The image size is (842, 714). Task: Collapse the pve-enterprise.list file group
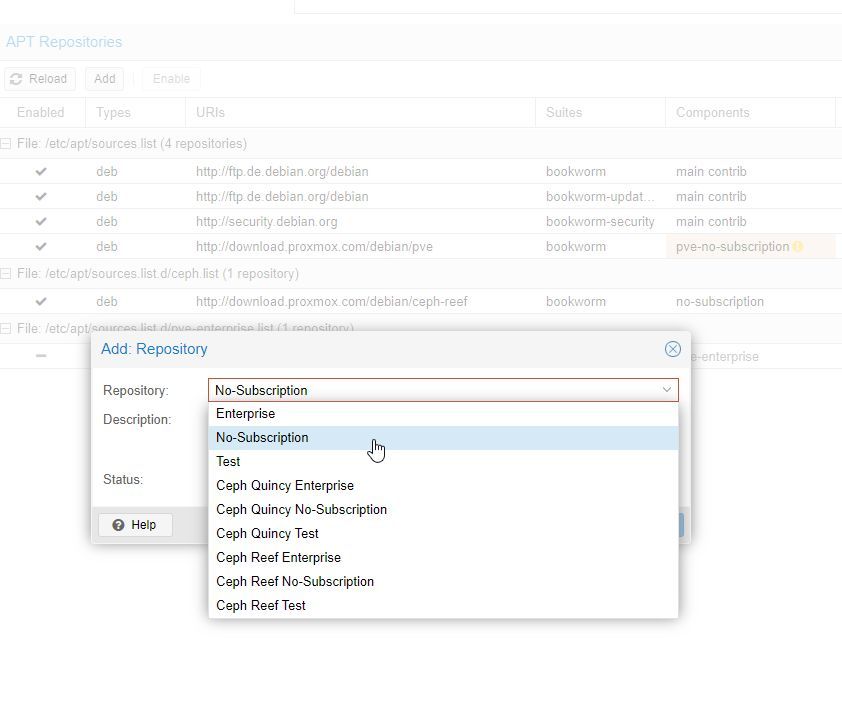coord(5,329)
